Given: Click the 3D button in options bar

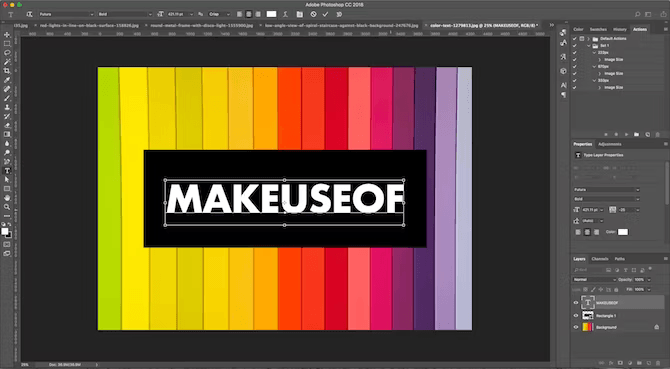Looking at the screenshot, I should coord(339,14).
